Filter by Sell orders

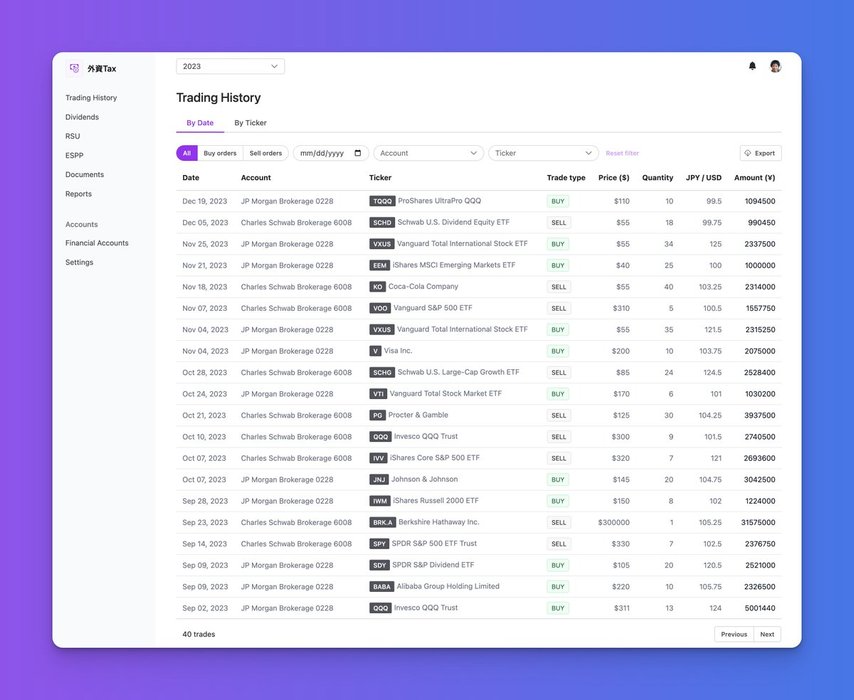[266, 153]
